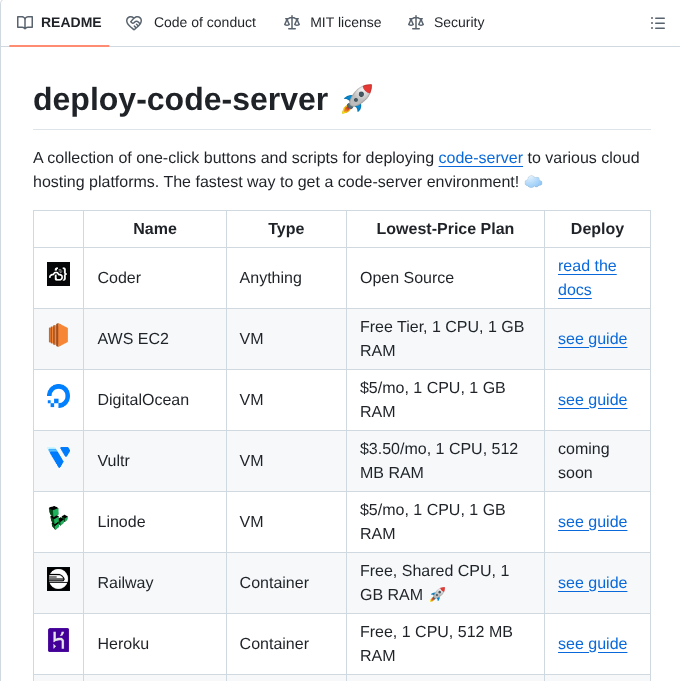
Task: Open the MIT license tab
Action: [x=333, y=23]
